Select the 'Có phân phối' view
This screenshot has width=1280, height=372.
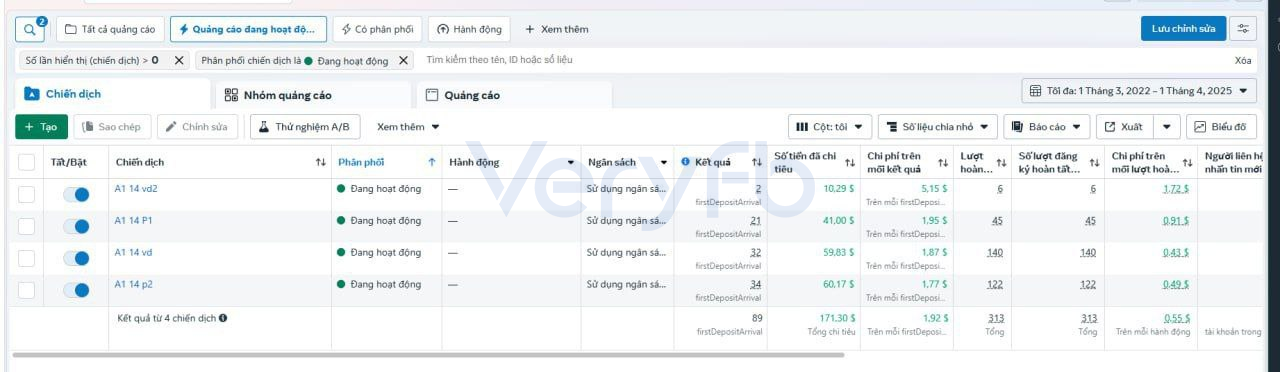click(x=377, y=29)
